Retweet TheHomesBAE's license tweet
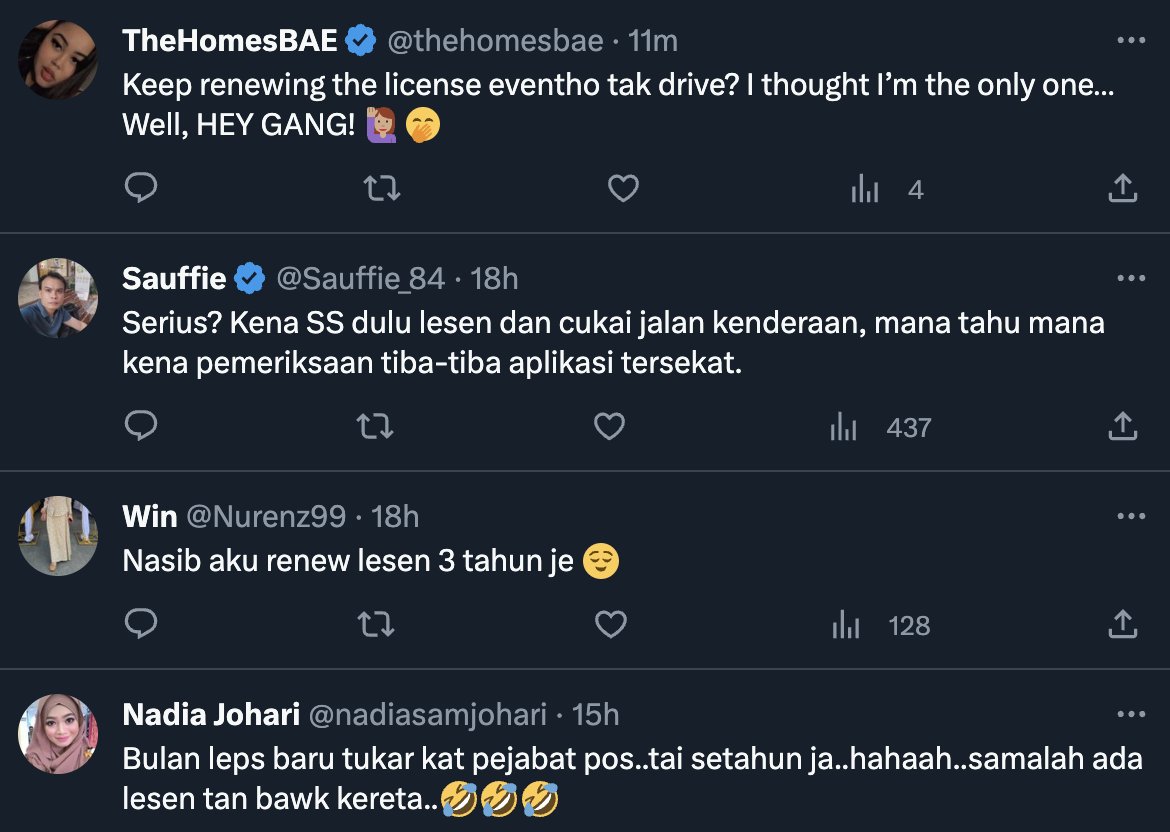This screenshot has height=832, width=1170. (381, 188)
